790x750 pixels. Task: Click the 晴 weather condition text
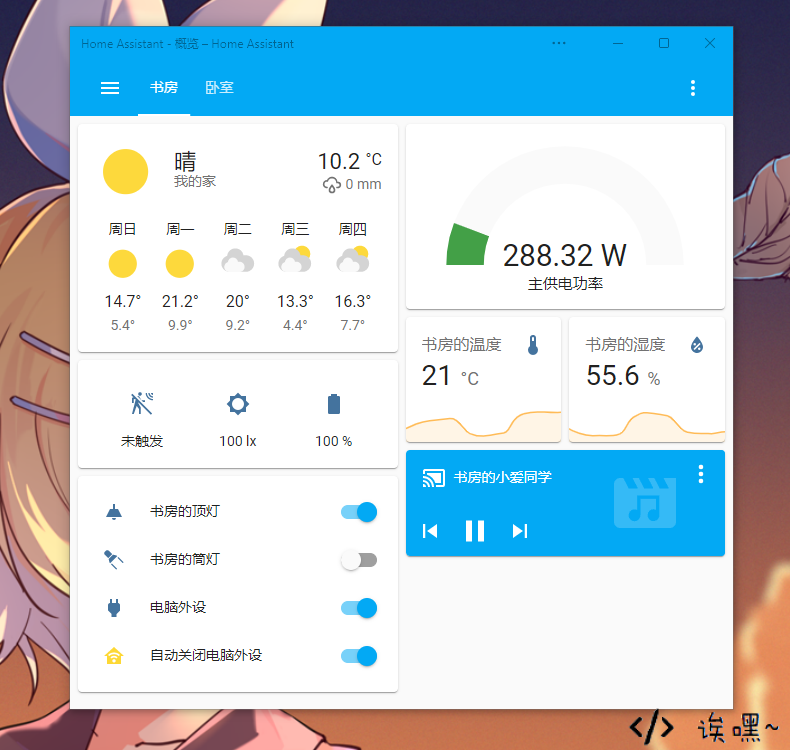(185, 162)
